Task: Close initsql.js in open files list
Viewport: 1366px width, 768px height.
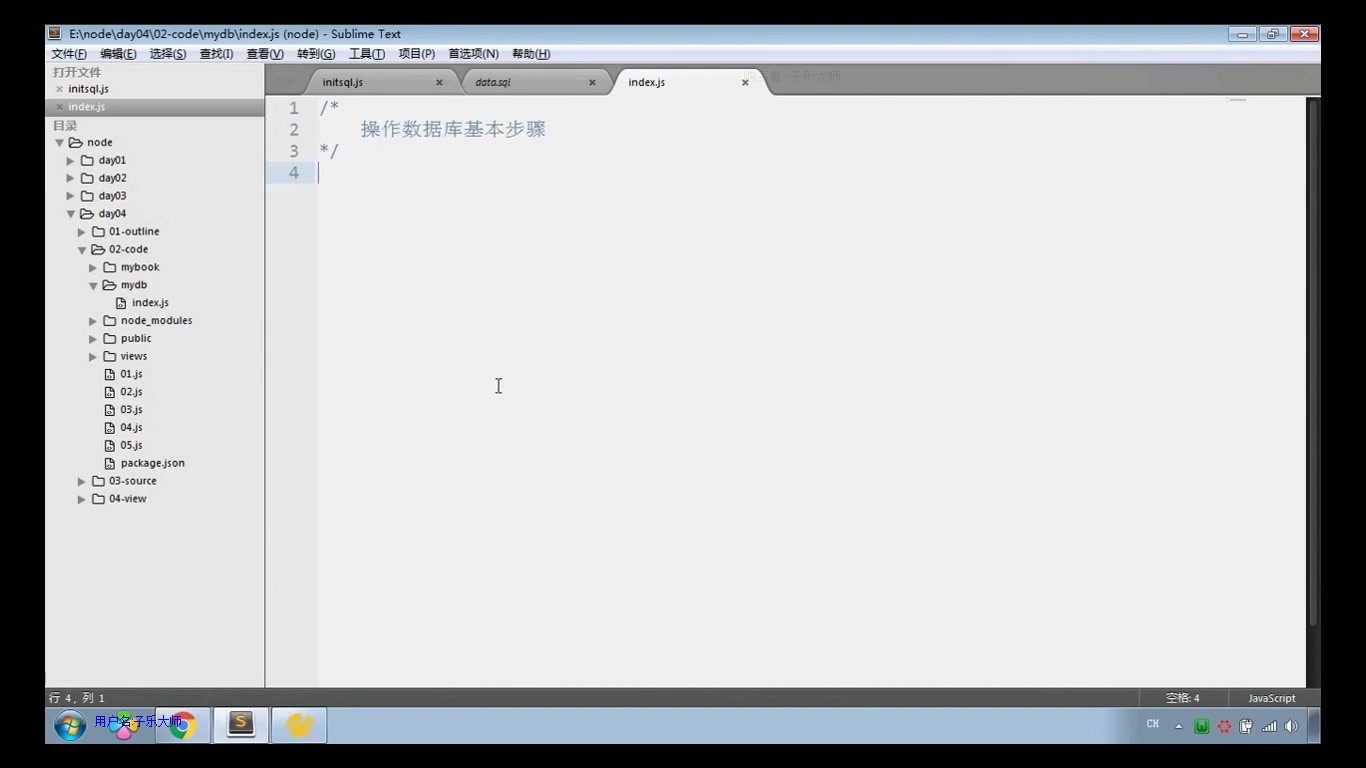Action: tap(59, 89)
